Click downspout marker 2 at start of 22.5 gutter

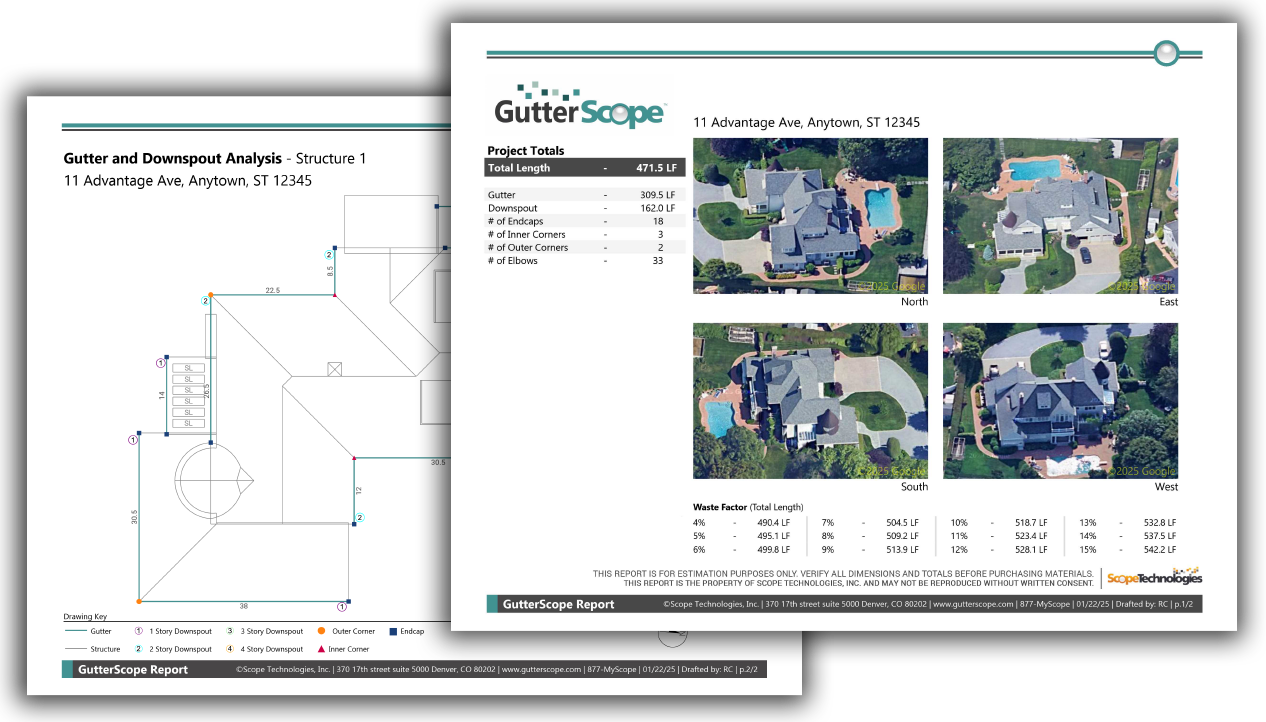click(x=206, y=300)
